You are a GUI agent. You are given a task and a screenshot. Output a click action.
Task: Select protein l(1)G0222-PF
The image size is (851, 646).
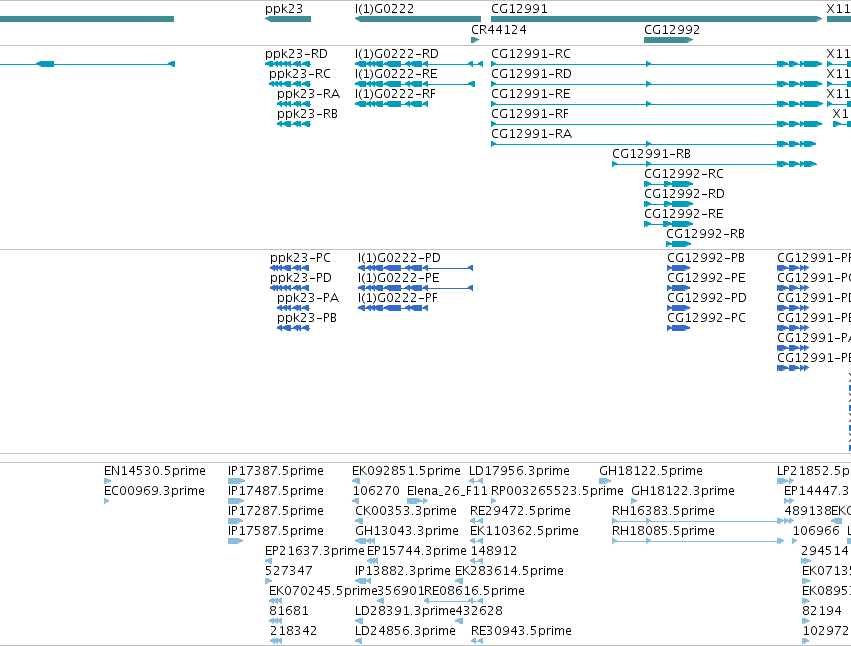(393, 308)
